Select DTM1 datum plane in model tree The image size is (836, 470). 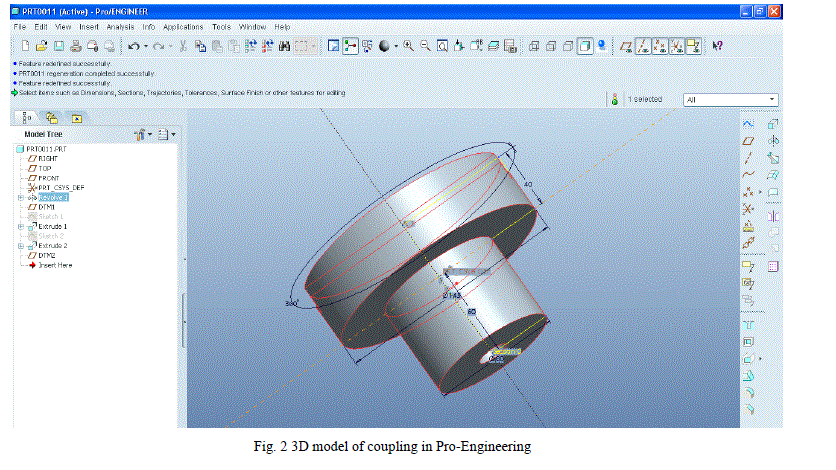point(46,207)
